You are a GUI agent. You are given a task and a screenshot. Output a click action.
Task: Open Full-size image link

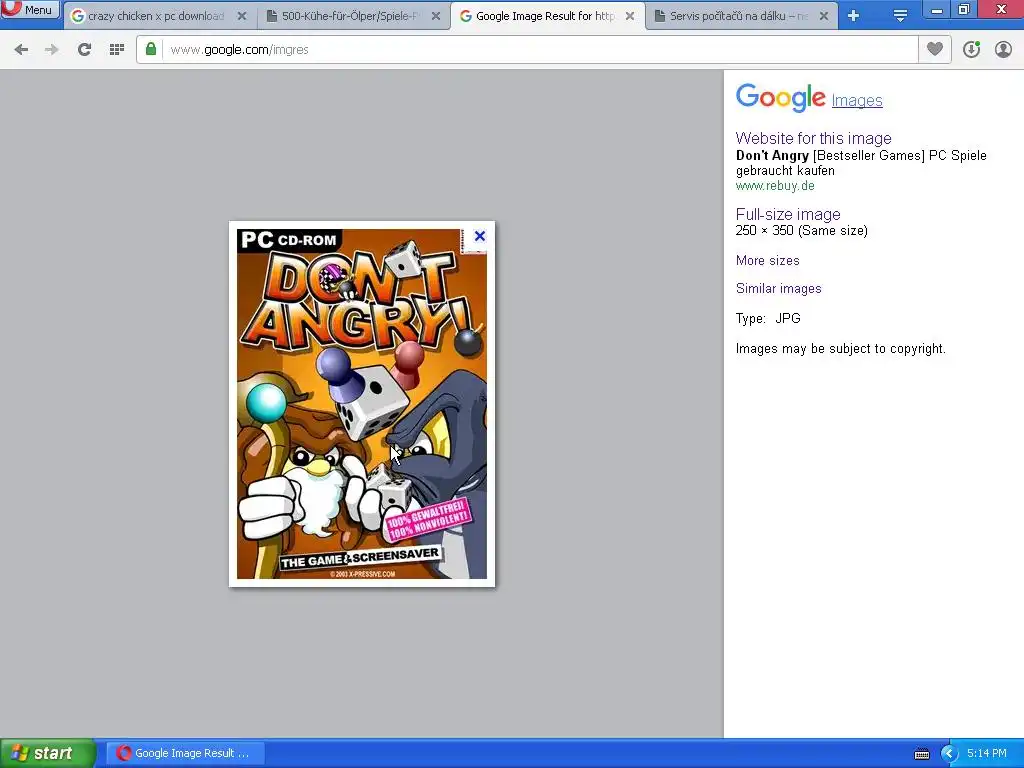pyautogui.click(x=788, y=214)
